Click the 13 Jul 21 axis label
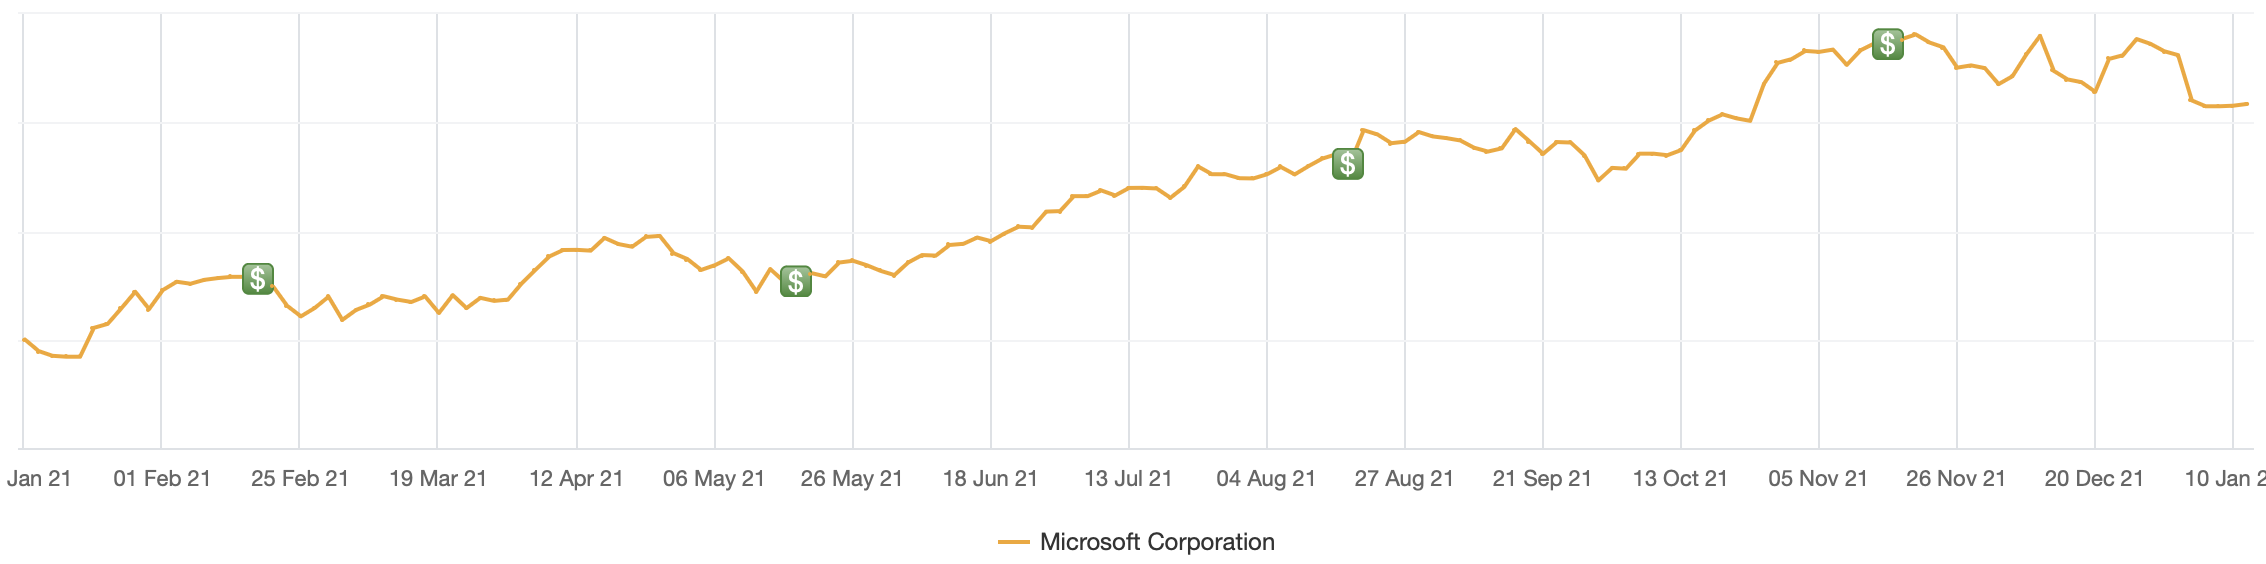Viewport: 2266px width, 564px height. [x=1128, y=479]
